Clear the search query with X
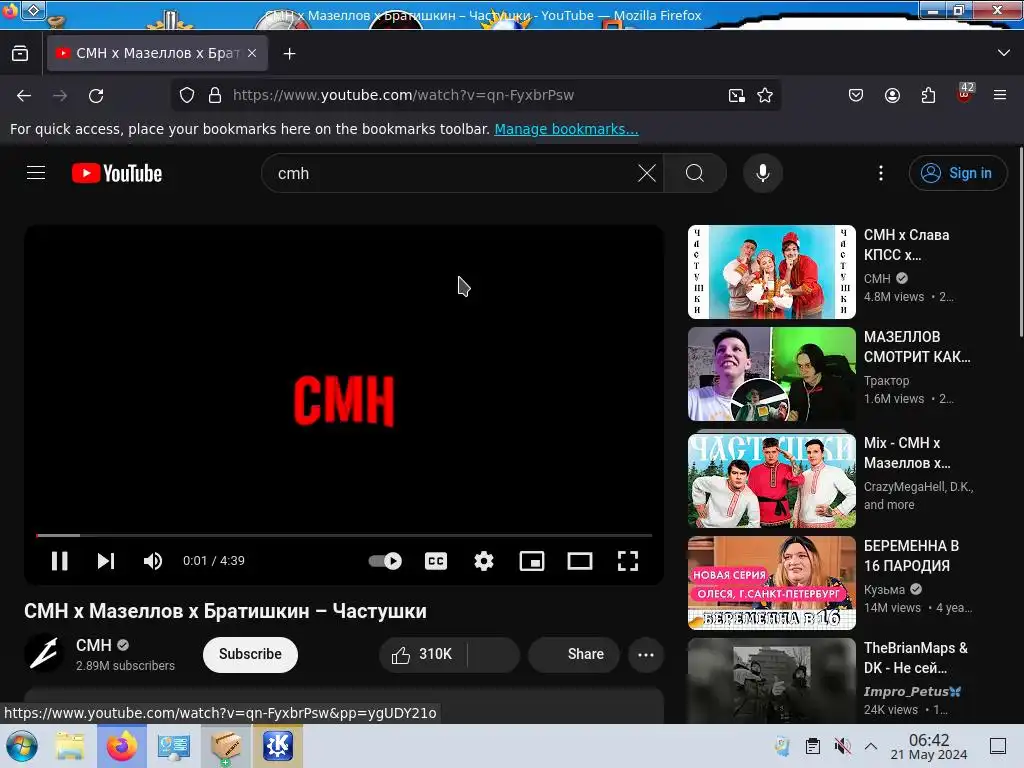Image resolution: width=1024 pixels, height=768 pixels. (x=647, y=174)
